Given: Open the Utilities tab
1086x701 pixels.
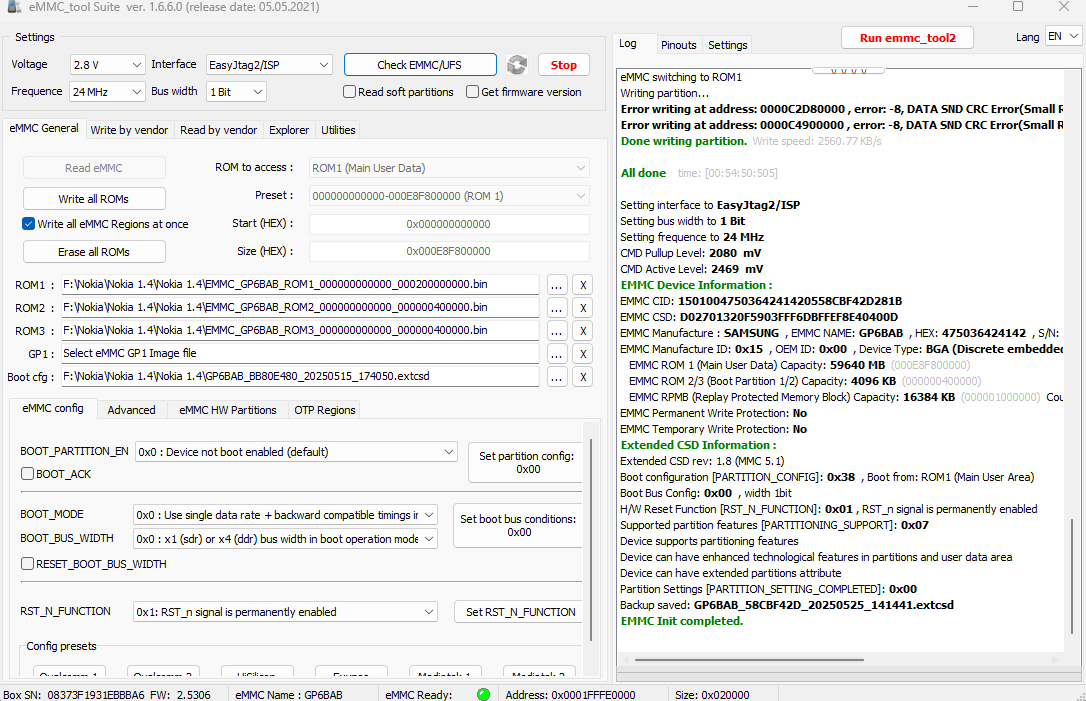Looking at the screenshot, I should (338, 130).
